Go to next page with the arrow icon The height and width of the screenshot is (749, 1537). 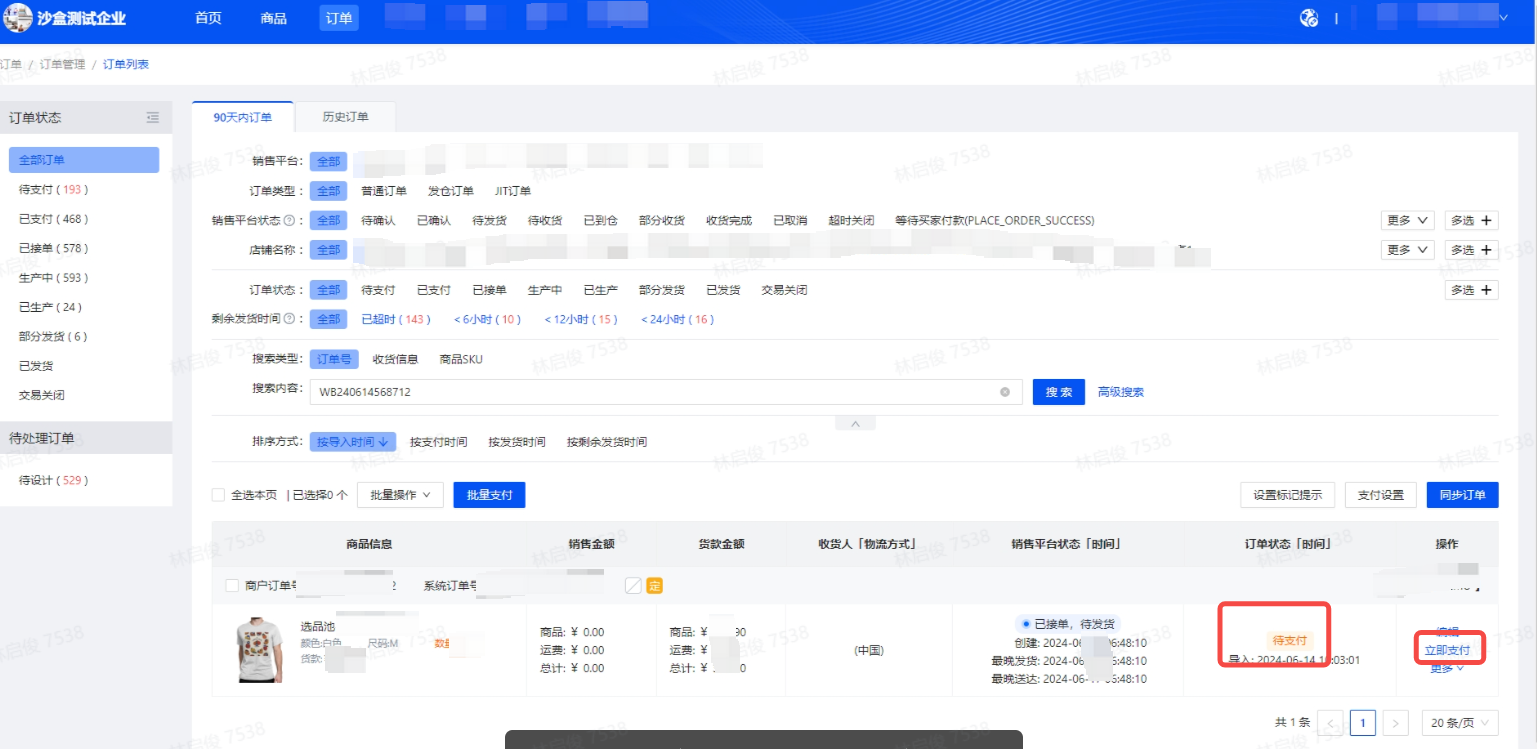pos(1395,722)
